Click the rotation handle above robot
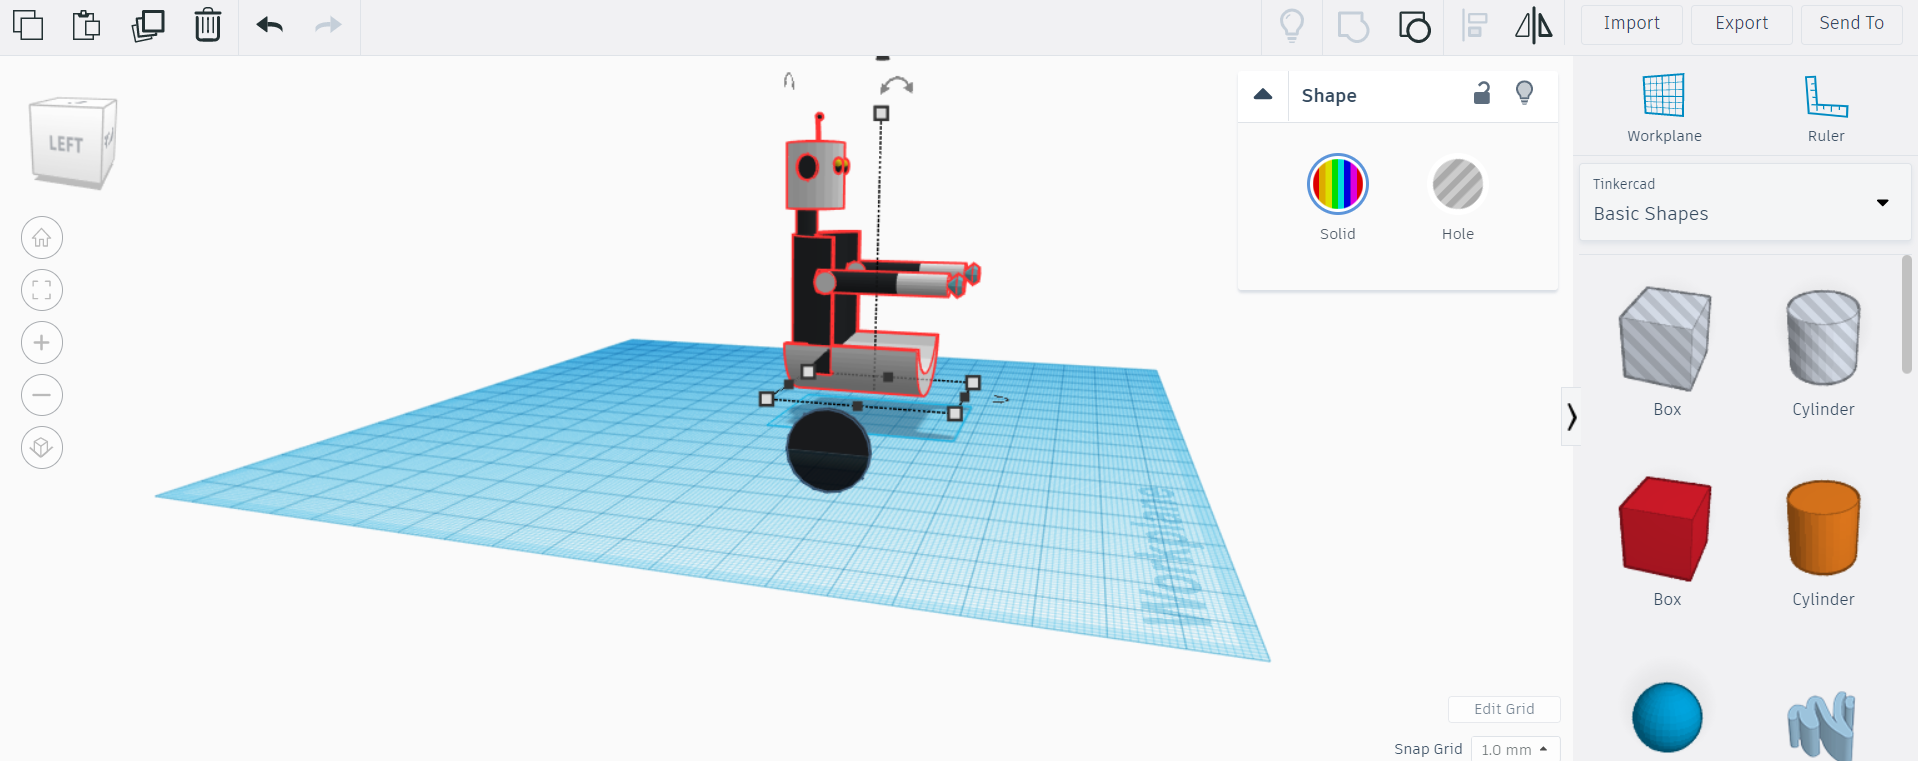 click(x=897, y=86)
